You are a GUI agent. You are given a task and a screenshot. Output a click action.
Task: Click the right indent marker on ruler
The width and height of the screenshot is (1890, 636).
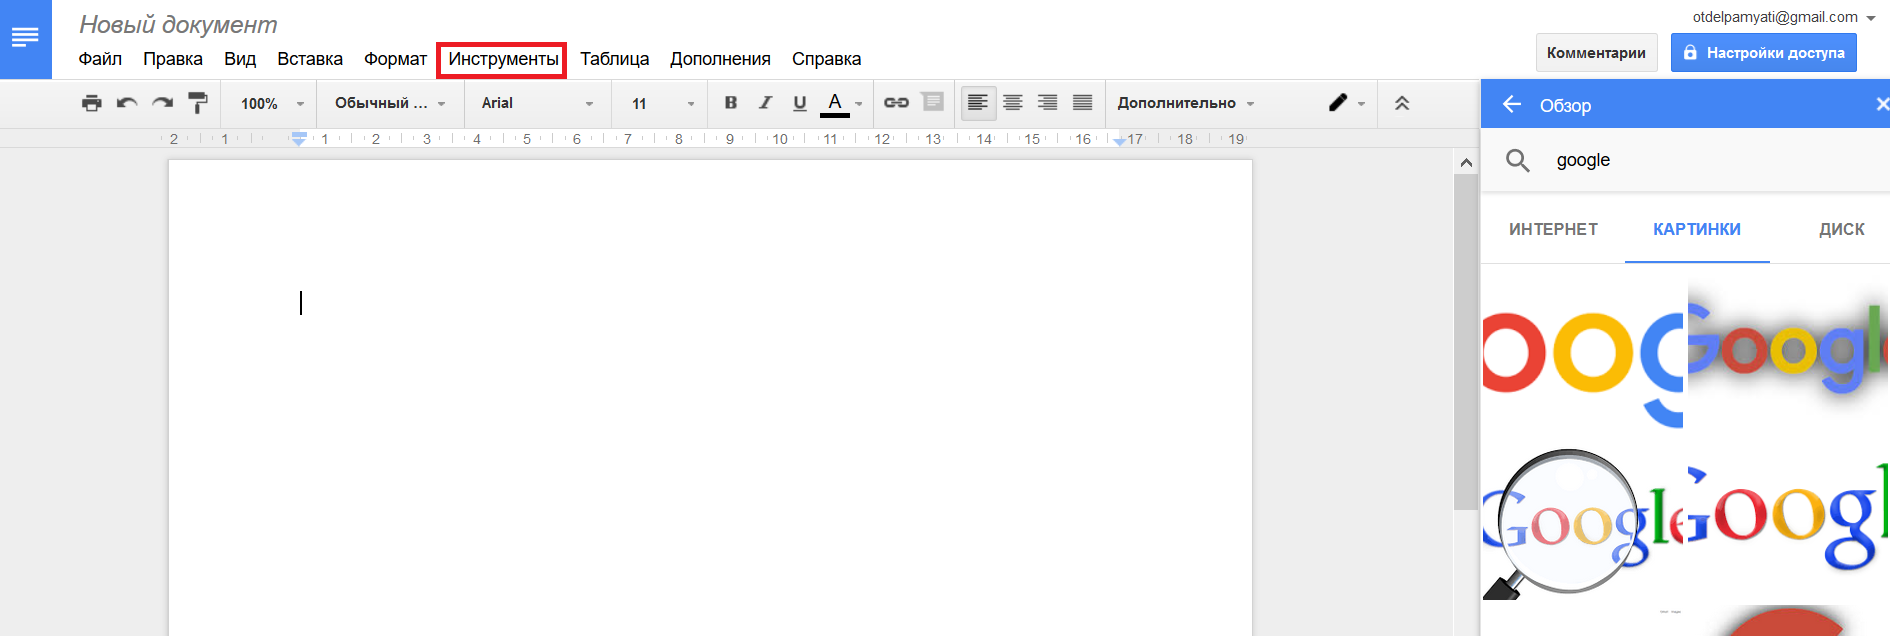1119,141
